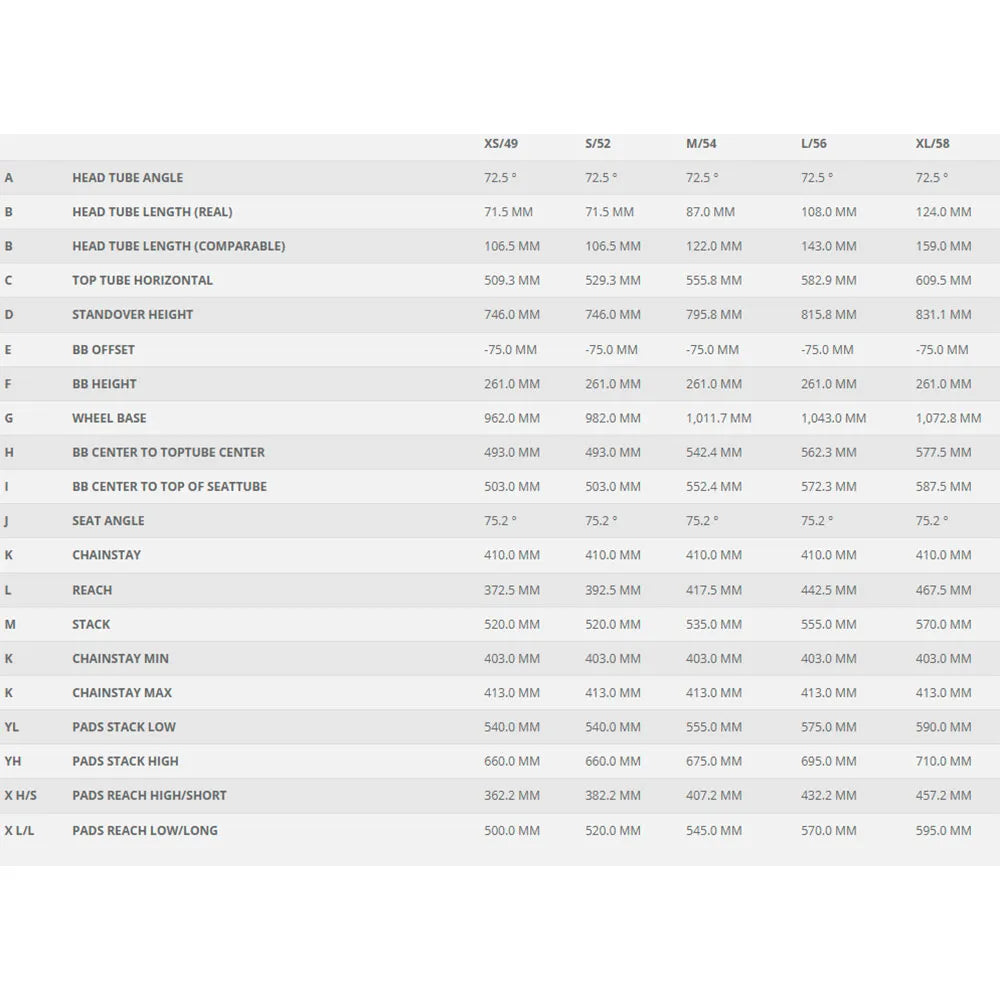This screenshot has width=1000, height=1000.
Task: Click the XS/49 size column header
Action: click(501, 143)
